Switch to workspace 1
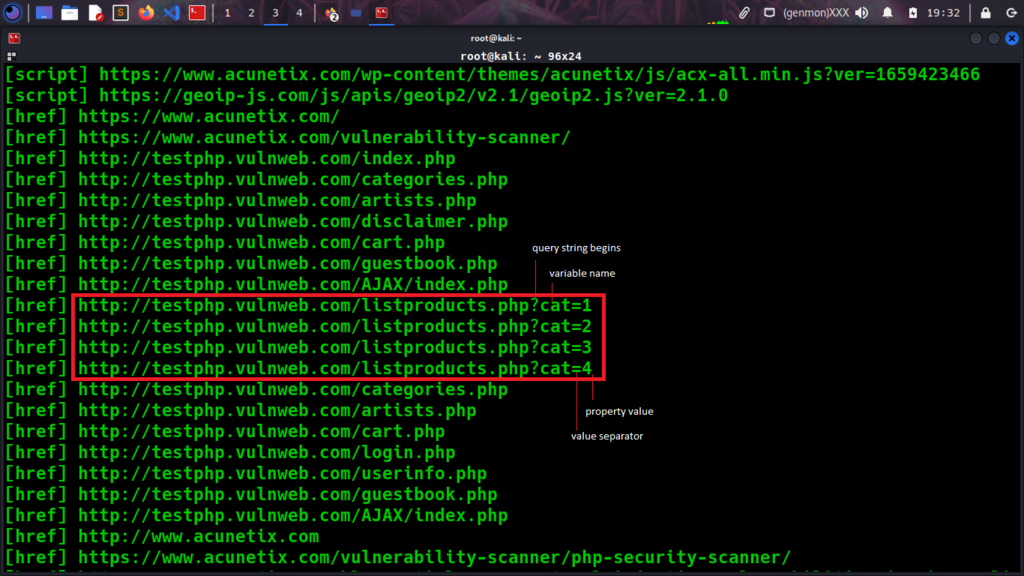The image size is (1024, 576). pyautogui.click(x=227, y=13)
